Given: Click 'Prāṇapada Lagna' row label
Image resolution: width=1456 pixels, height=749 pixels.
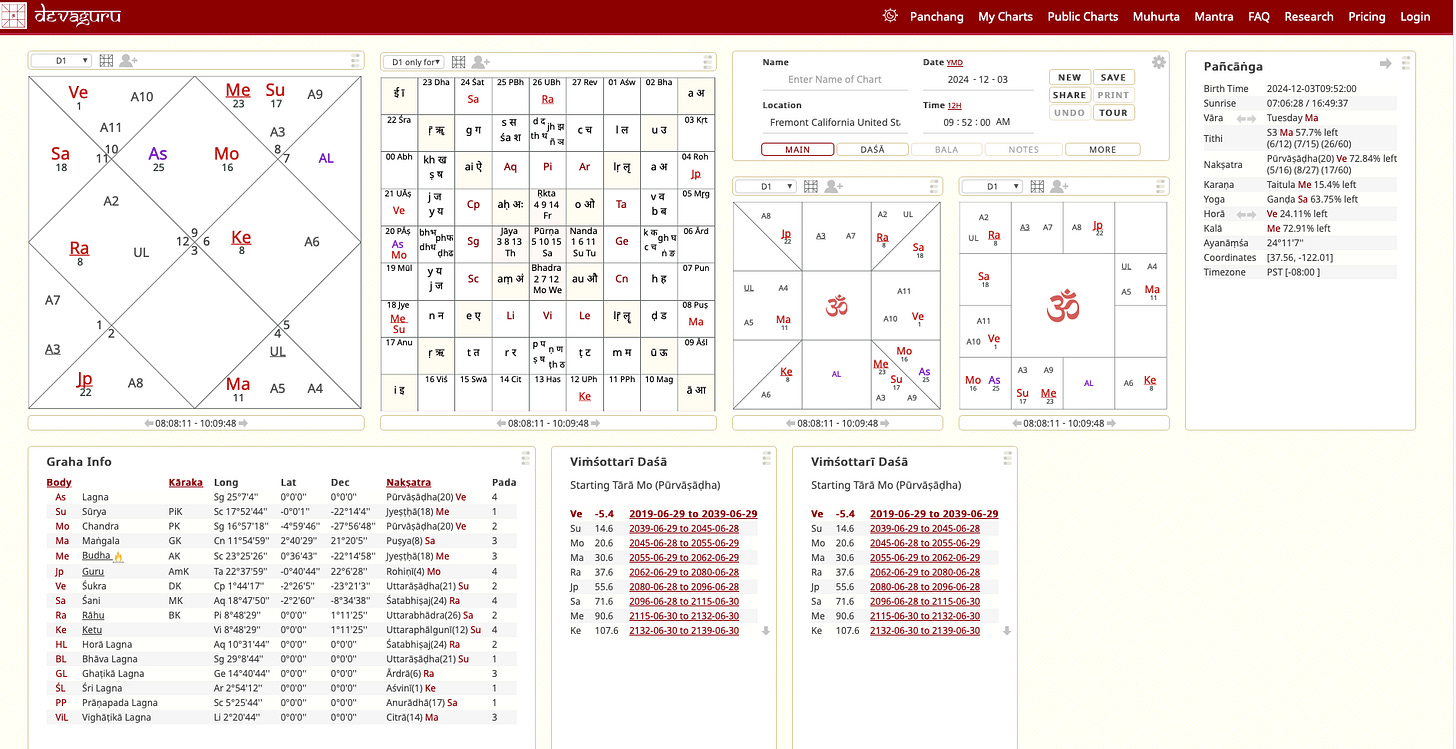Looking at the screenshot, I should click(120, 703).
